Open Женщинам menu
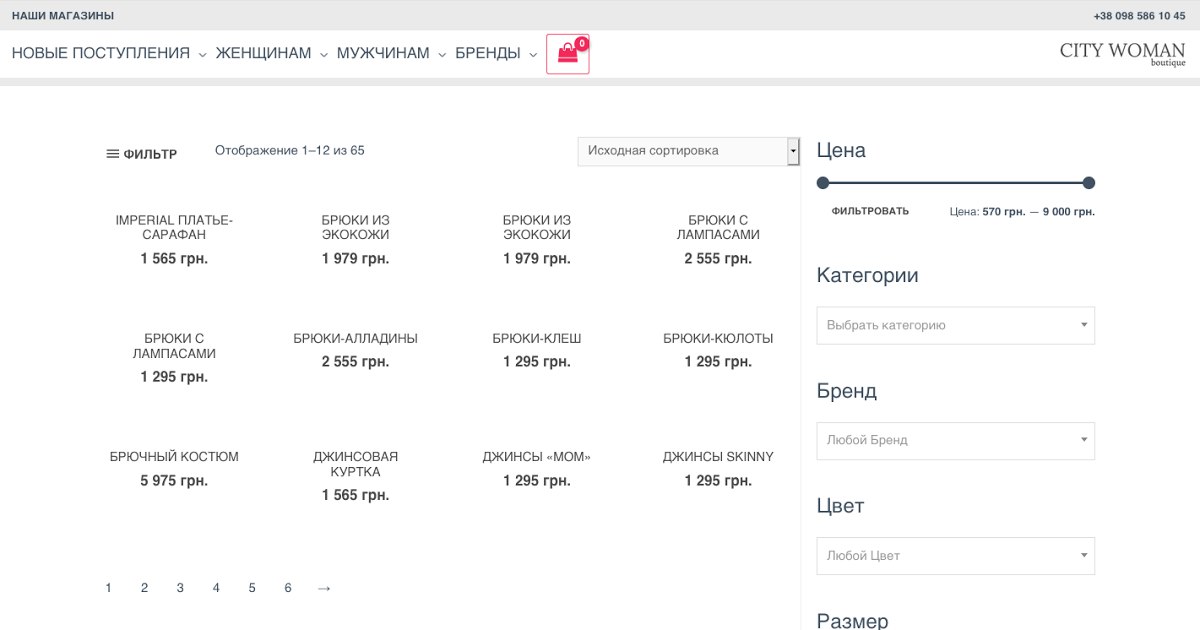 264,54
